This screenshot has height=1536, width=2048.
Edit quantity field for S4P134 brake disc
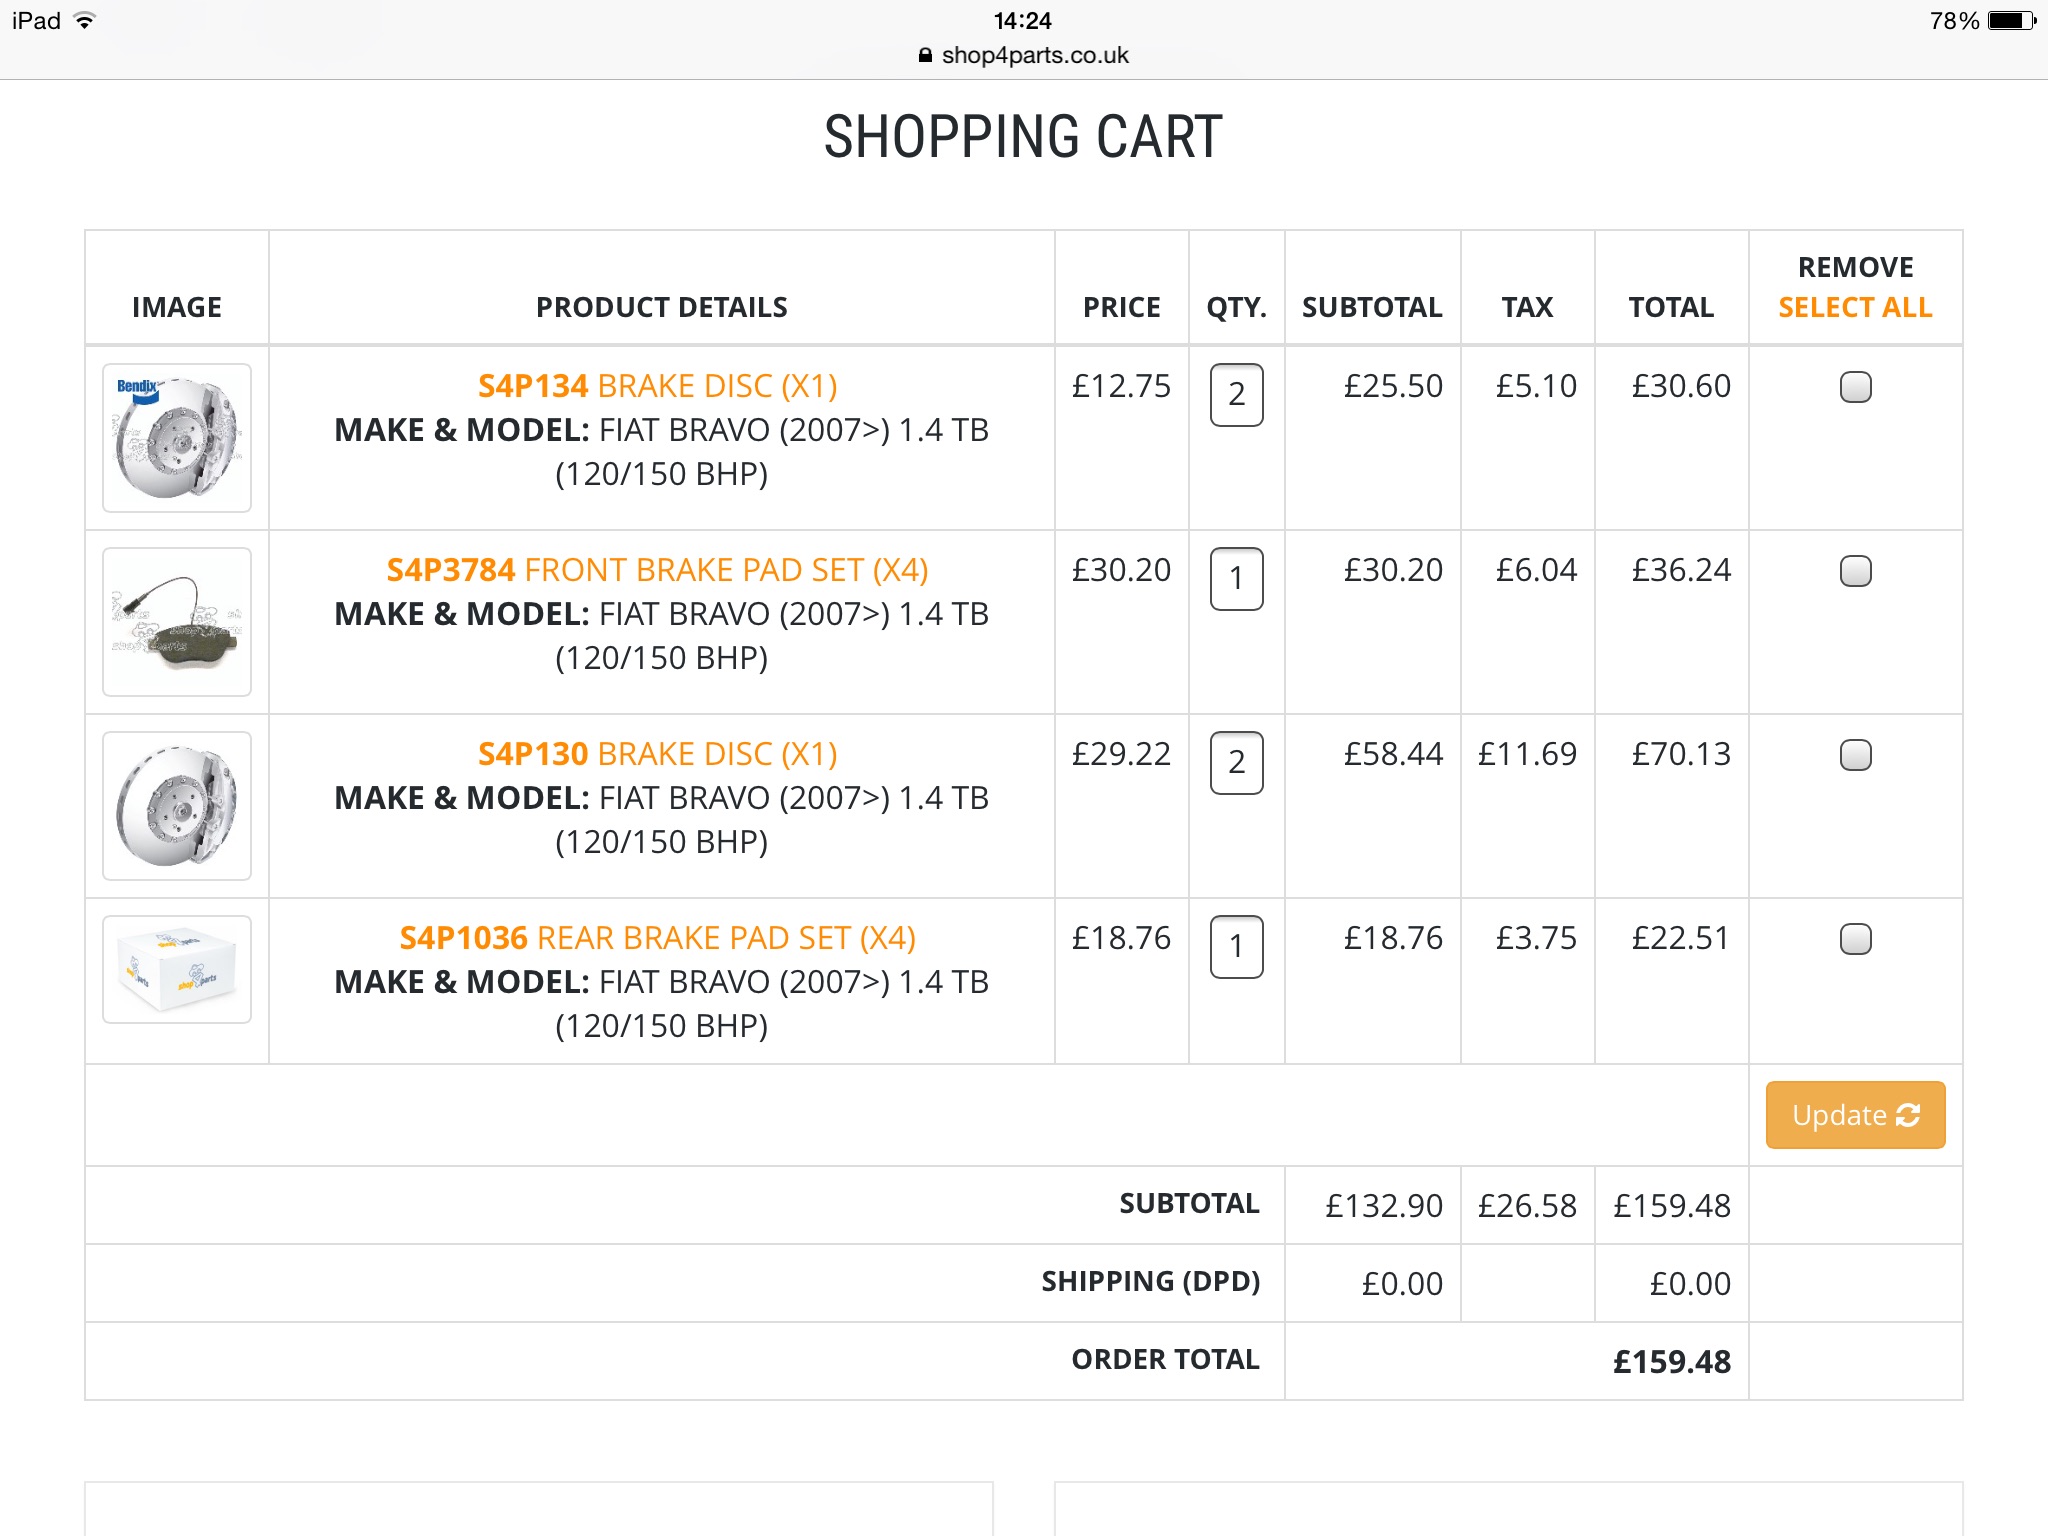(x=1236, y=395)
